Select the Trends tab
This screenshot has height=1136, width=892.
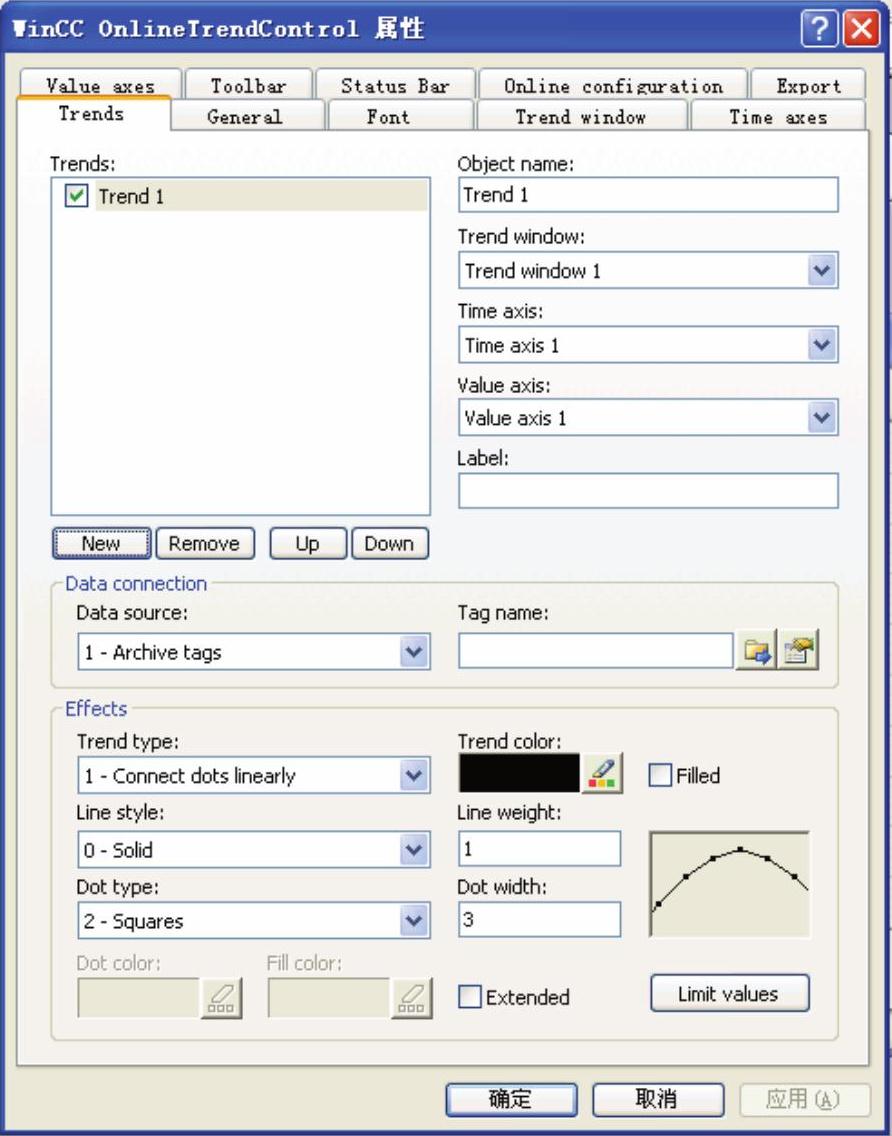point(92,113)
